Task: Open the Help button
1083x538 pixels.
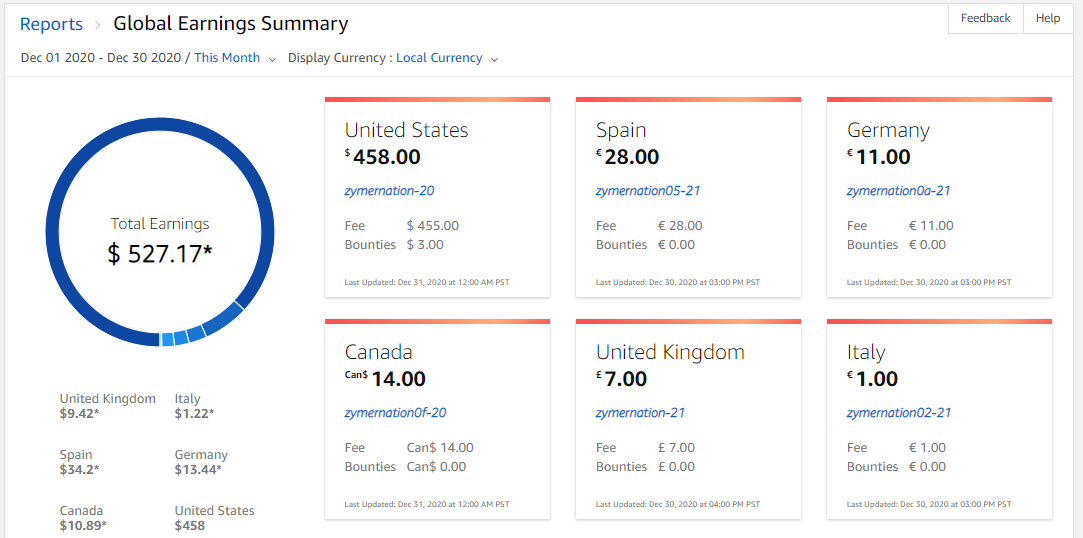Action: [x=1047, y=18]
